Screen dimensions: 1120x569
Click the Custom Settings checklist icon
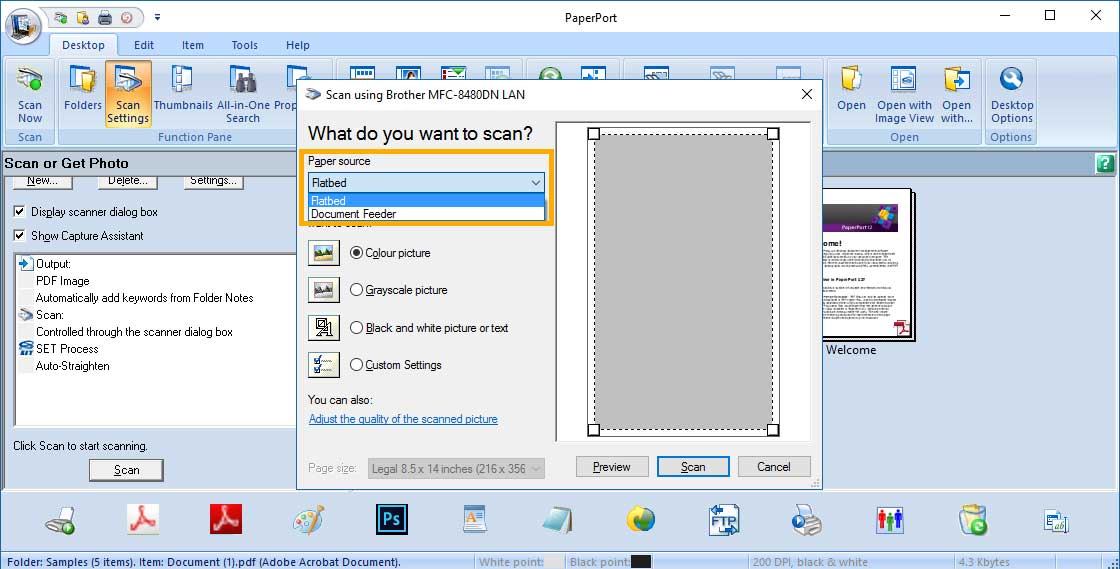click(324, 365)
